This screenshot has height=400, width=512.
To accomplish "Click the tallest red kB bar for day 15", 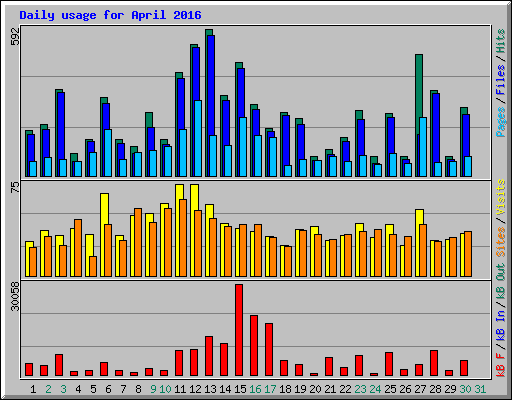I will (x=239, y=330).
